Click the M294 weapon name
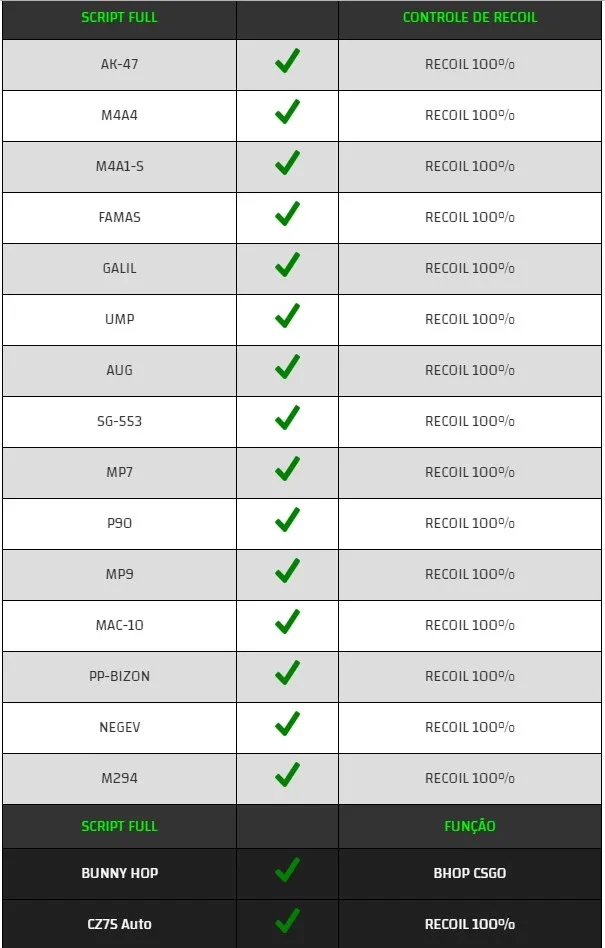Viewport: 605px width, 948px height. tap(120, 778)
